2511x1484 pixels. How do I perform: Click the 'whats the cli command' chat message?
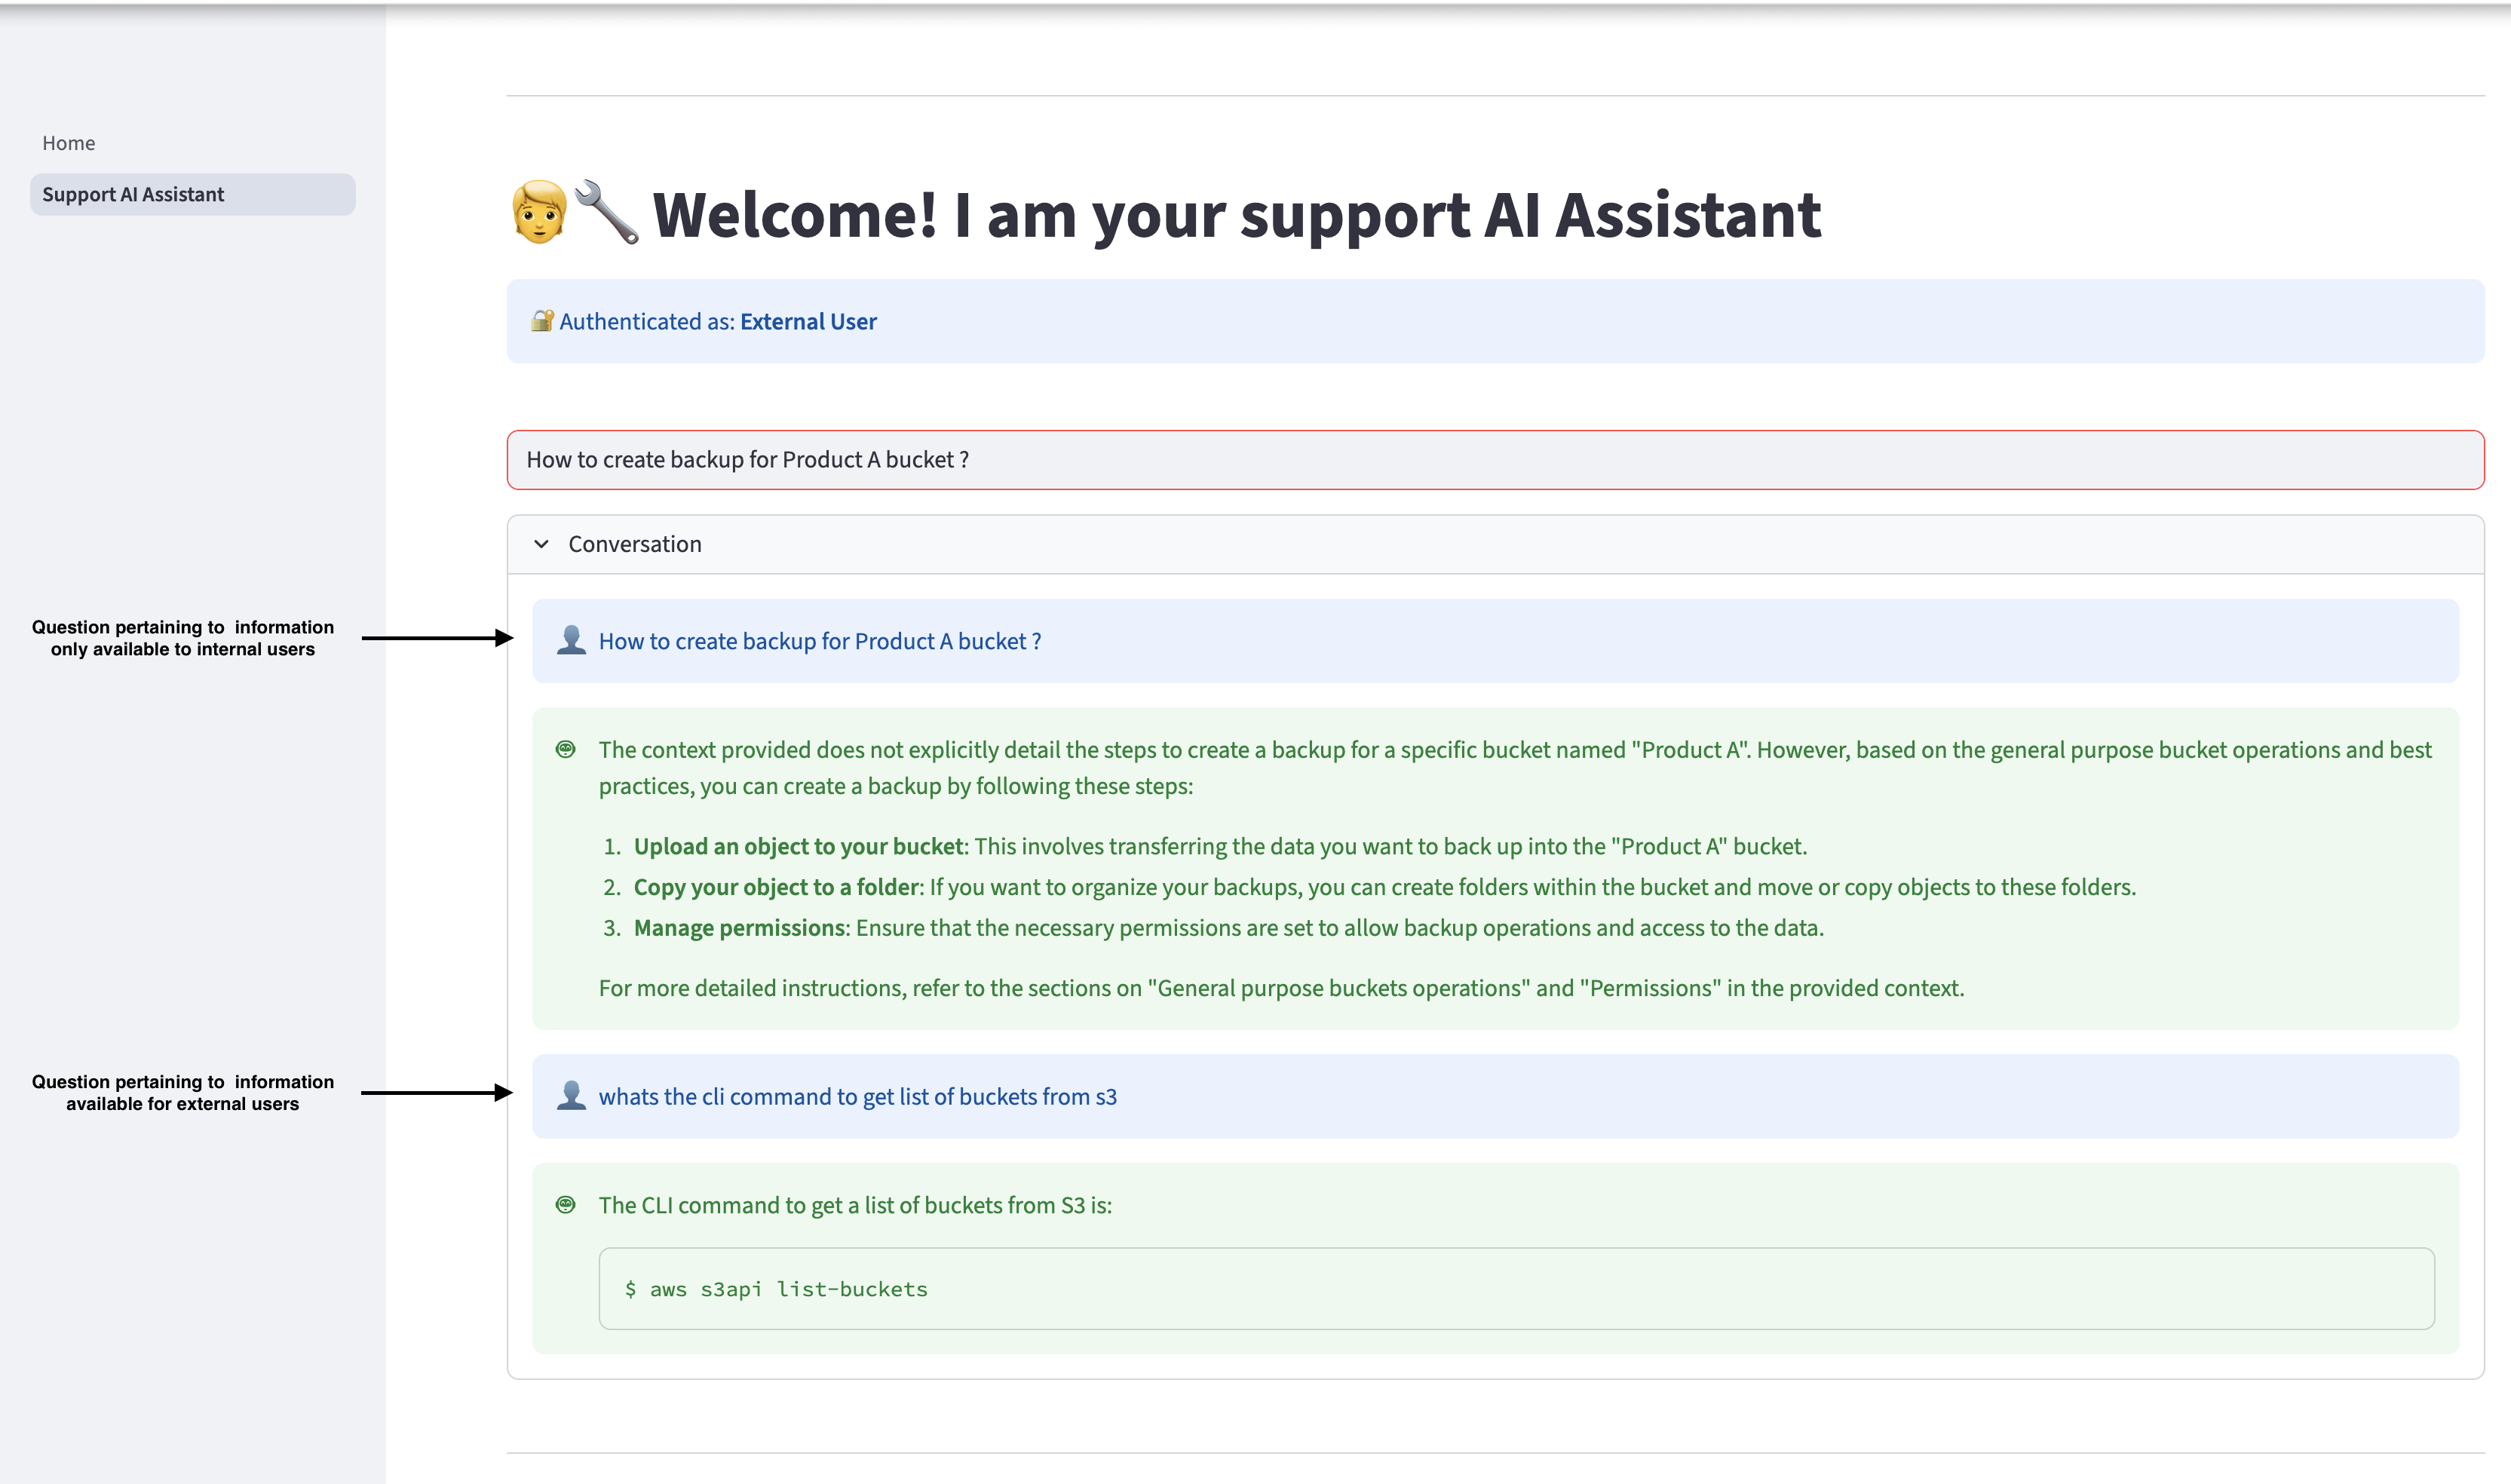point(858,1096)
